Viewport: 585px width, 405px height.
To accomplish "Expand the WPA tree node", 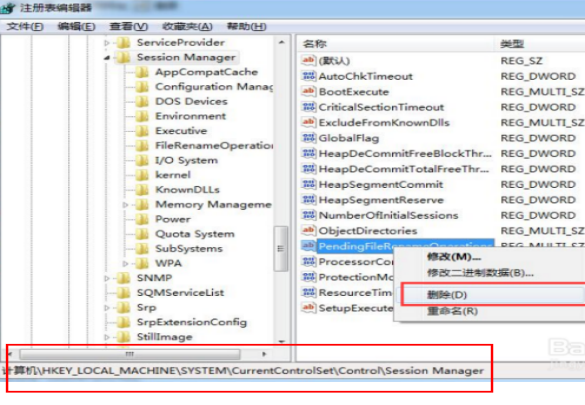I will pyautogui.click(x=126, y=264).
